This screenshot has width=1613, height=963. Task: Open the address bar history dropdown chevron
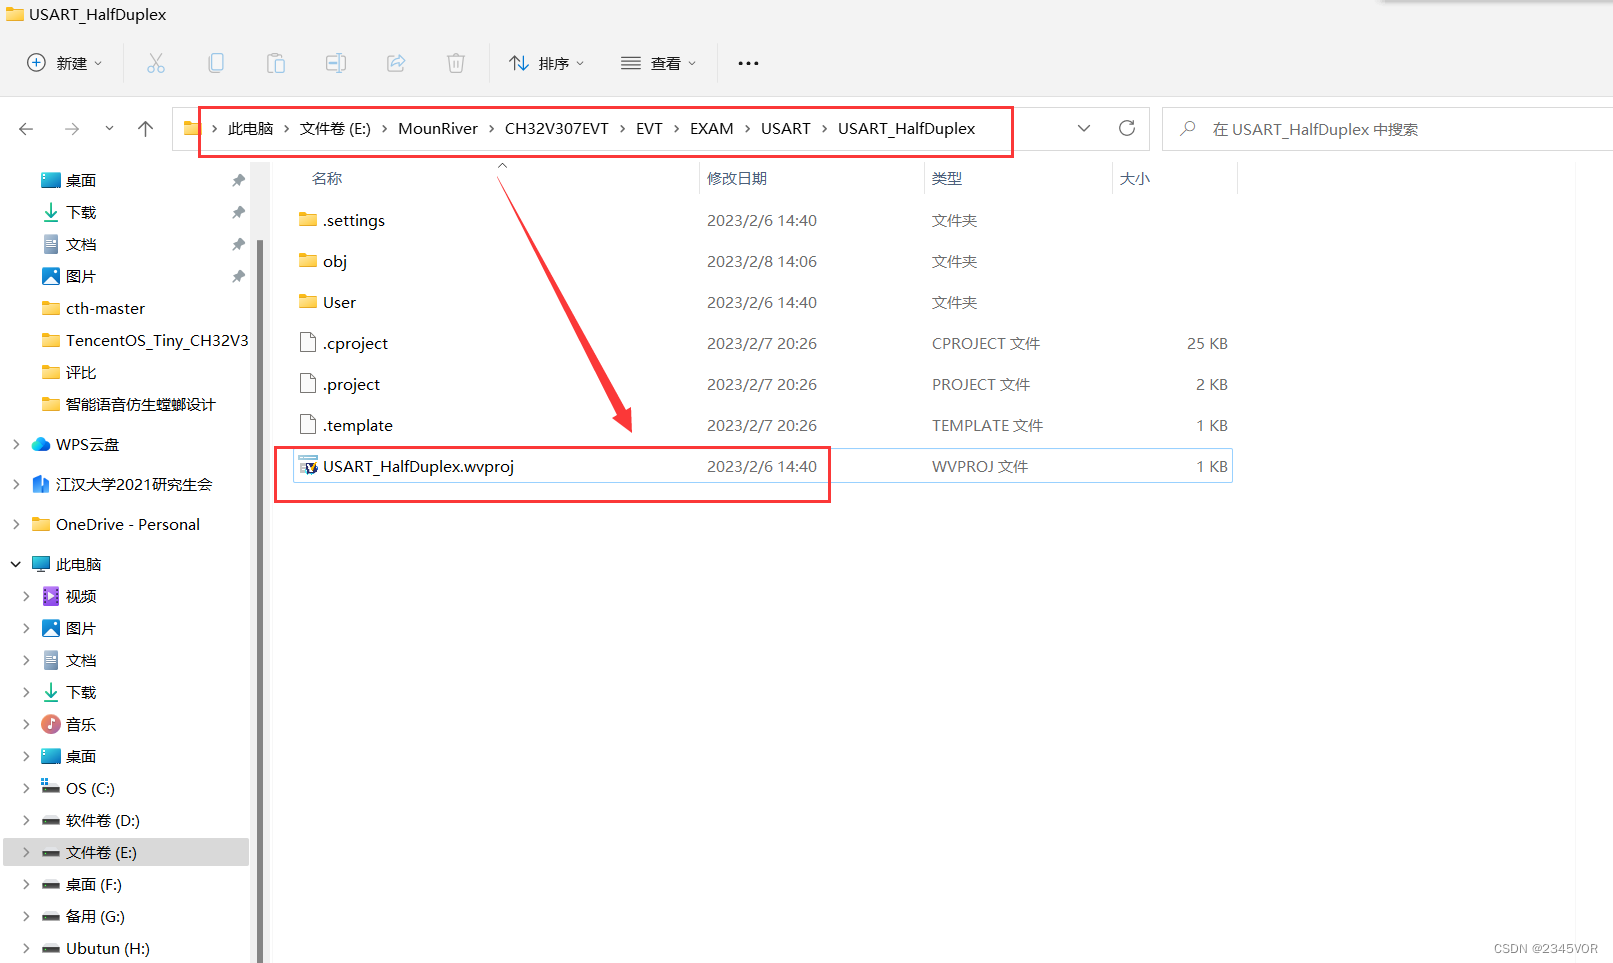(x=1084, y=128)
